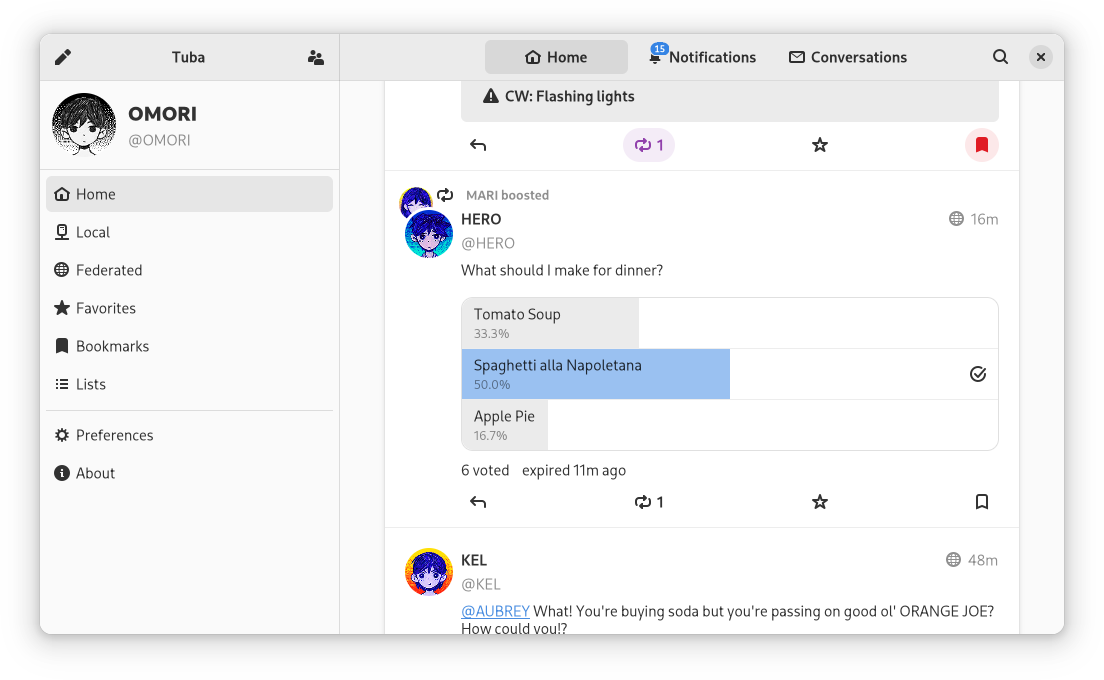
Task: Open the Local timeline
Action: click(189, 232)
